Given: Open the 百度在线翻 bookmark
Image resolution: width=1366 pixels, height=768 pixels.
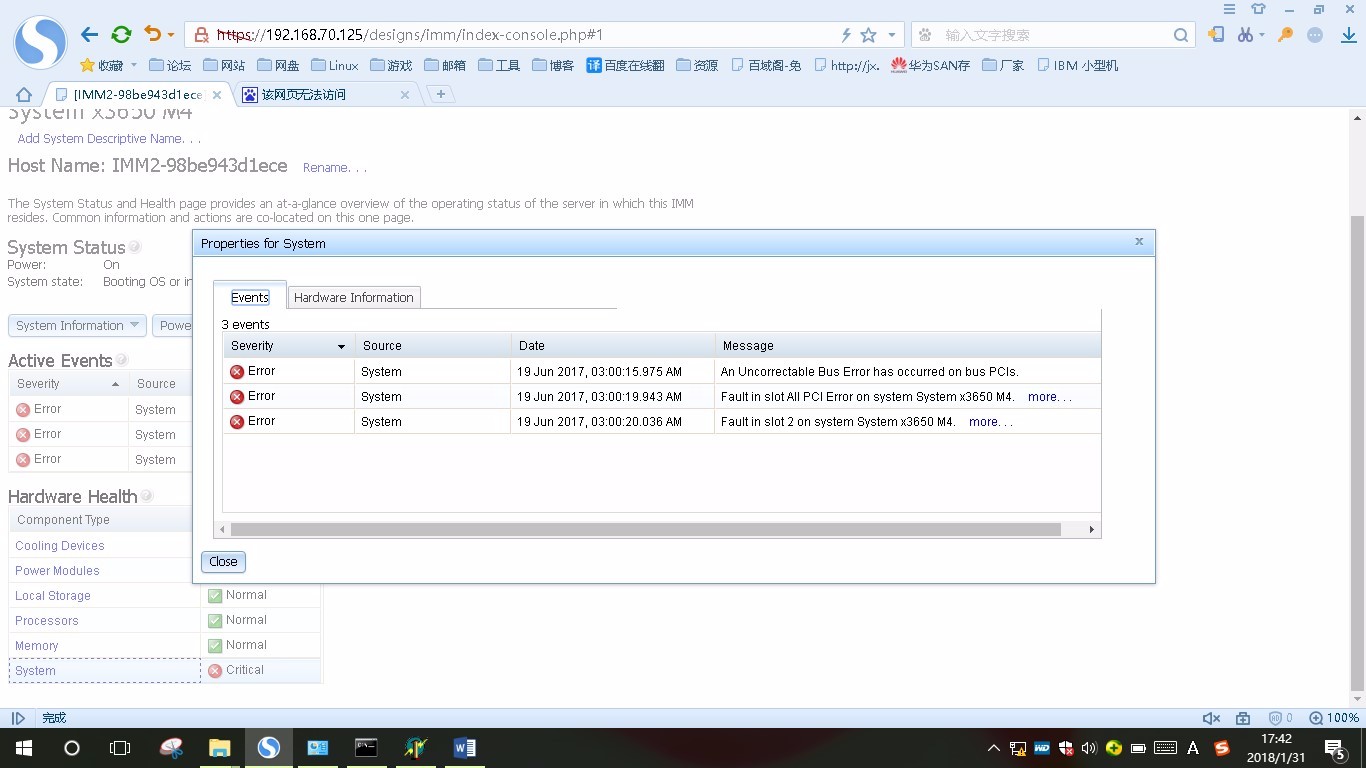Looking at the screenshot, I should [x=625, y=65].
